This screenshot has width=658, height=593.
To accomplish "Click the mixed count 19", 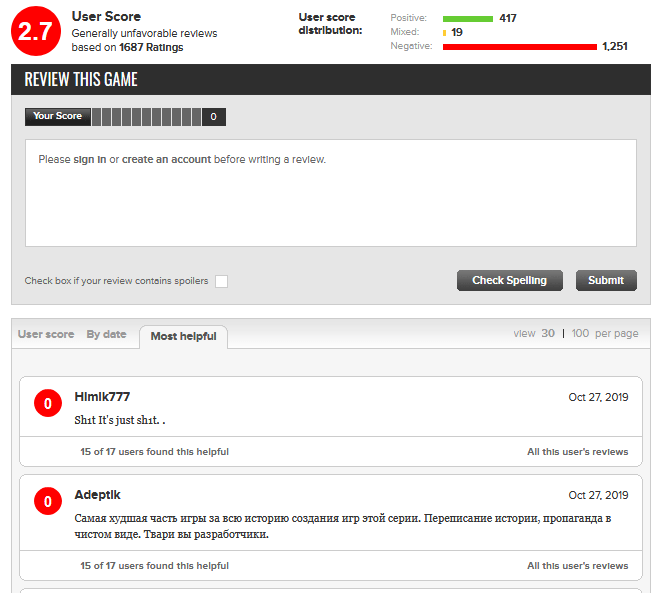I will click(457, 32).
